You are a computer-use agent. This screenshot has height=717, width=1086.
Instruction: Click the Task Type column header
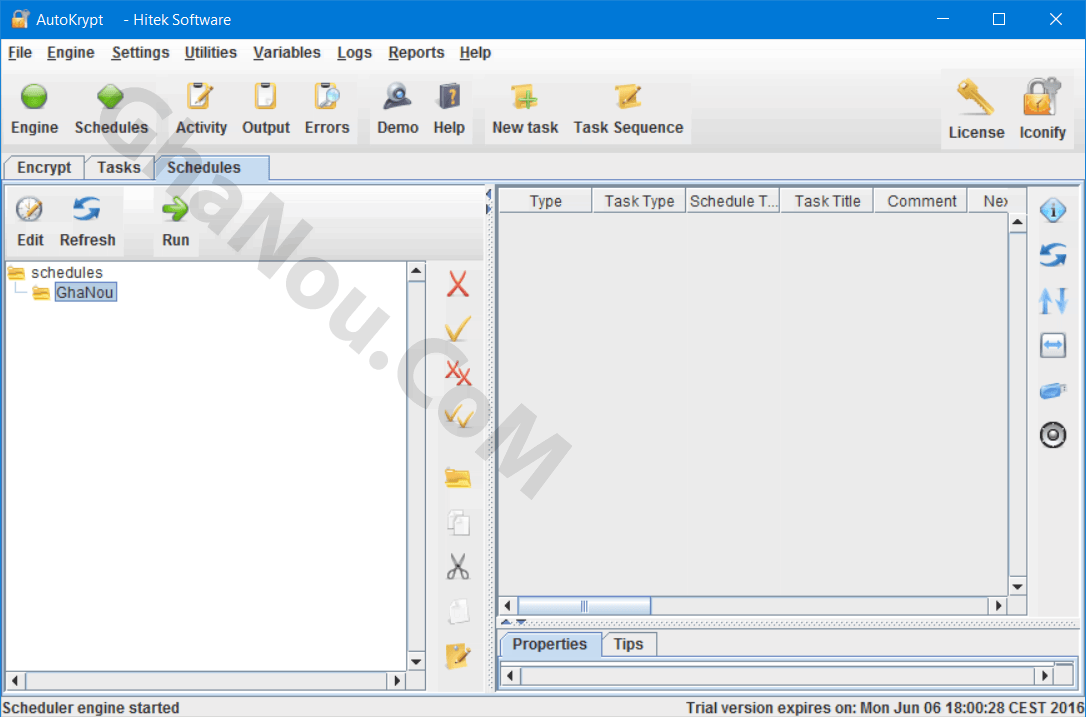[x=639, y=202]
